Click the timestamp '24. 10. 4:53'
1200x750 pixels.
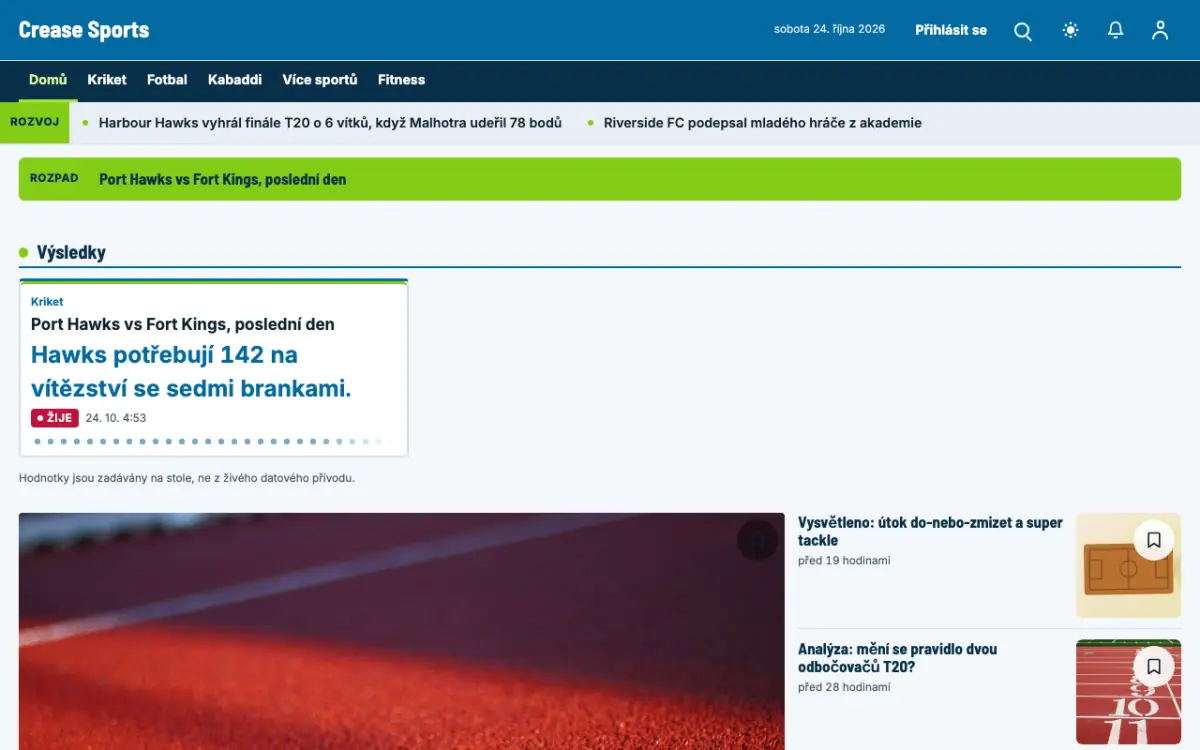click(116, 418)
